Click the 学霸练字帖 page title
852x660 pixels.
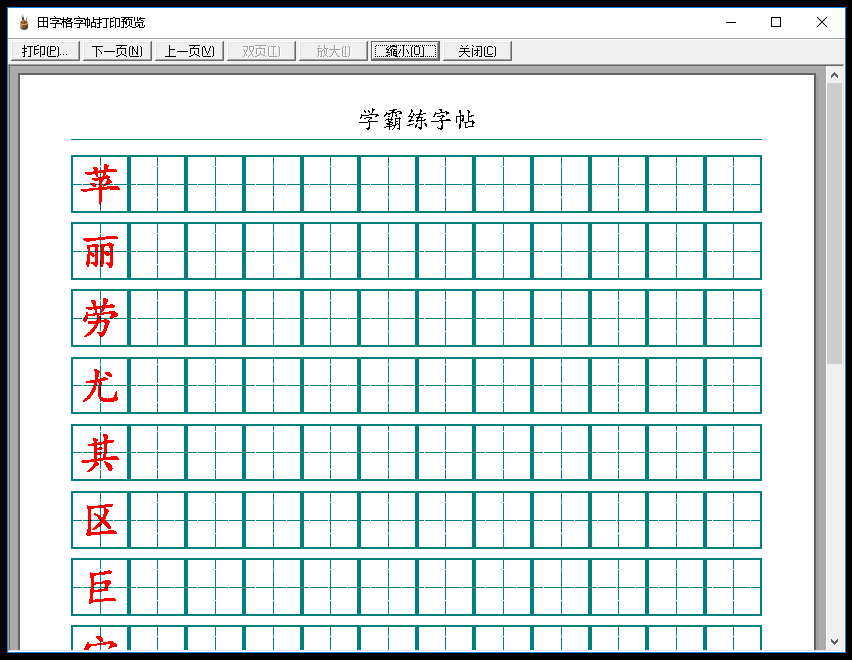click(417, 120)
